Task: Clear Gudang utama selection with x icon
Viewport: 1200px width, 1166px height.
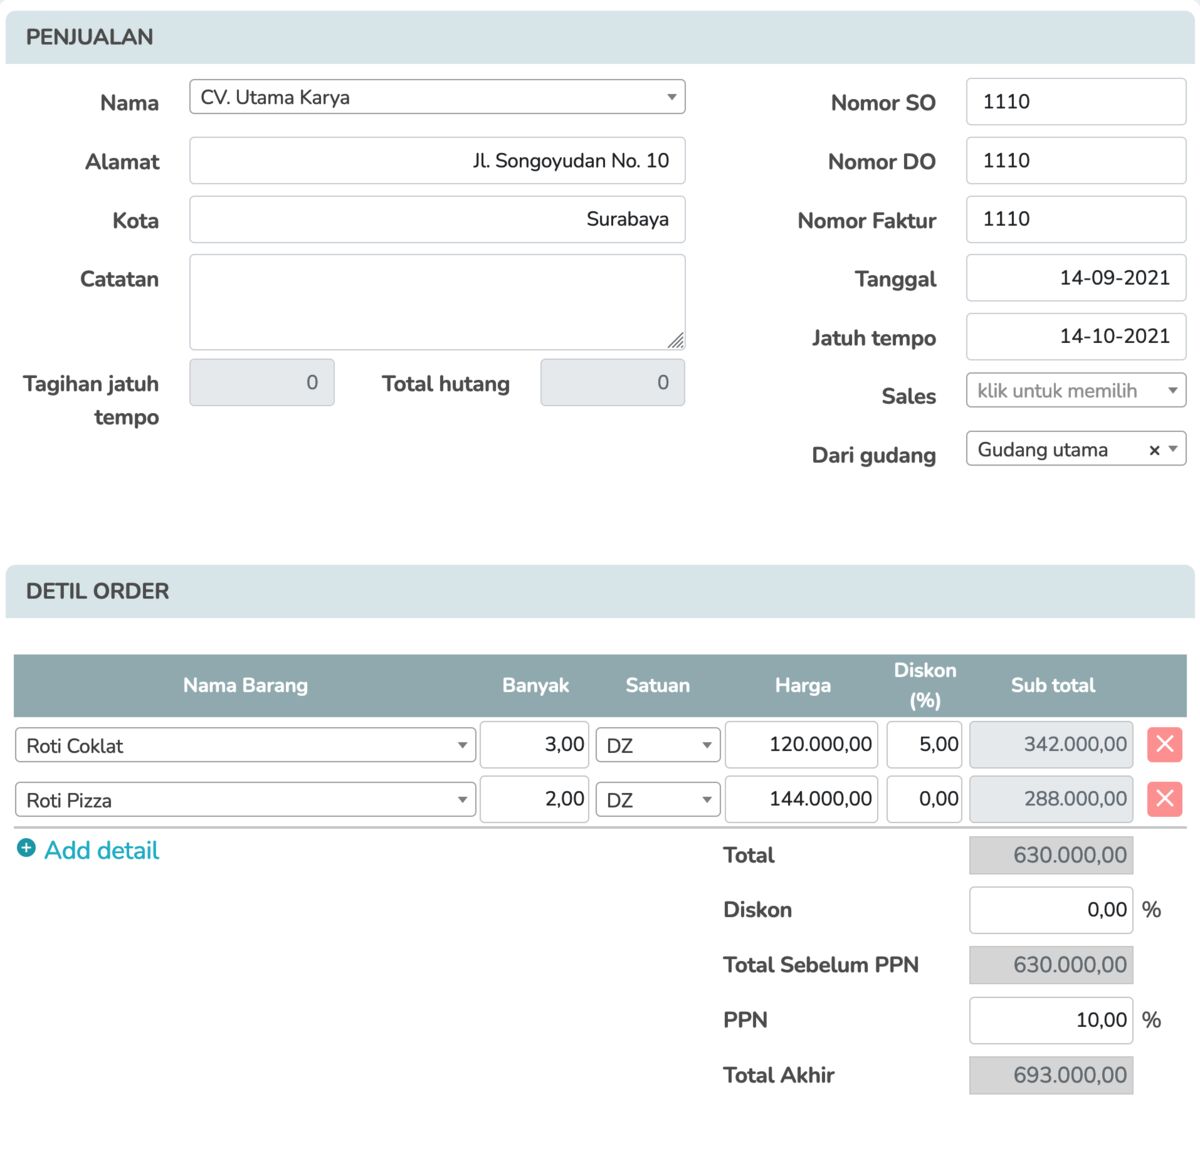Action: point(1154,450)
